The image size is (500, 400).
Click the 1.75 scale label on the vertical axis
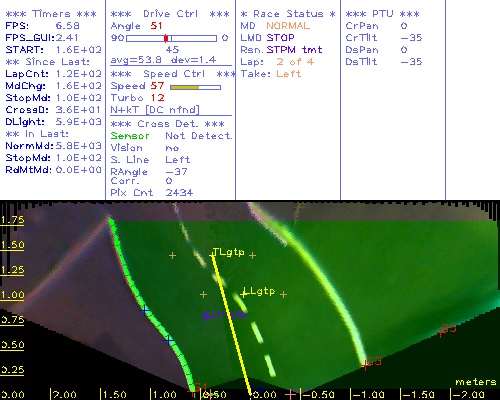tap(12, 220)
